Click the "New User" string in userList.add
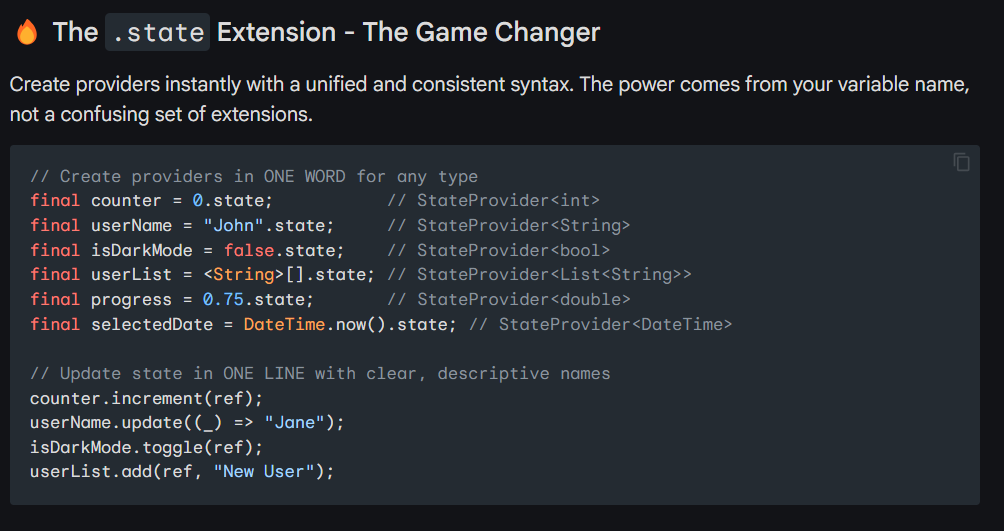 coord(264,472)
